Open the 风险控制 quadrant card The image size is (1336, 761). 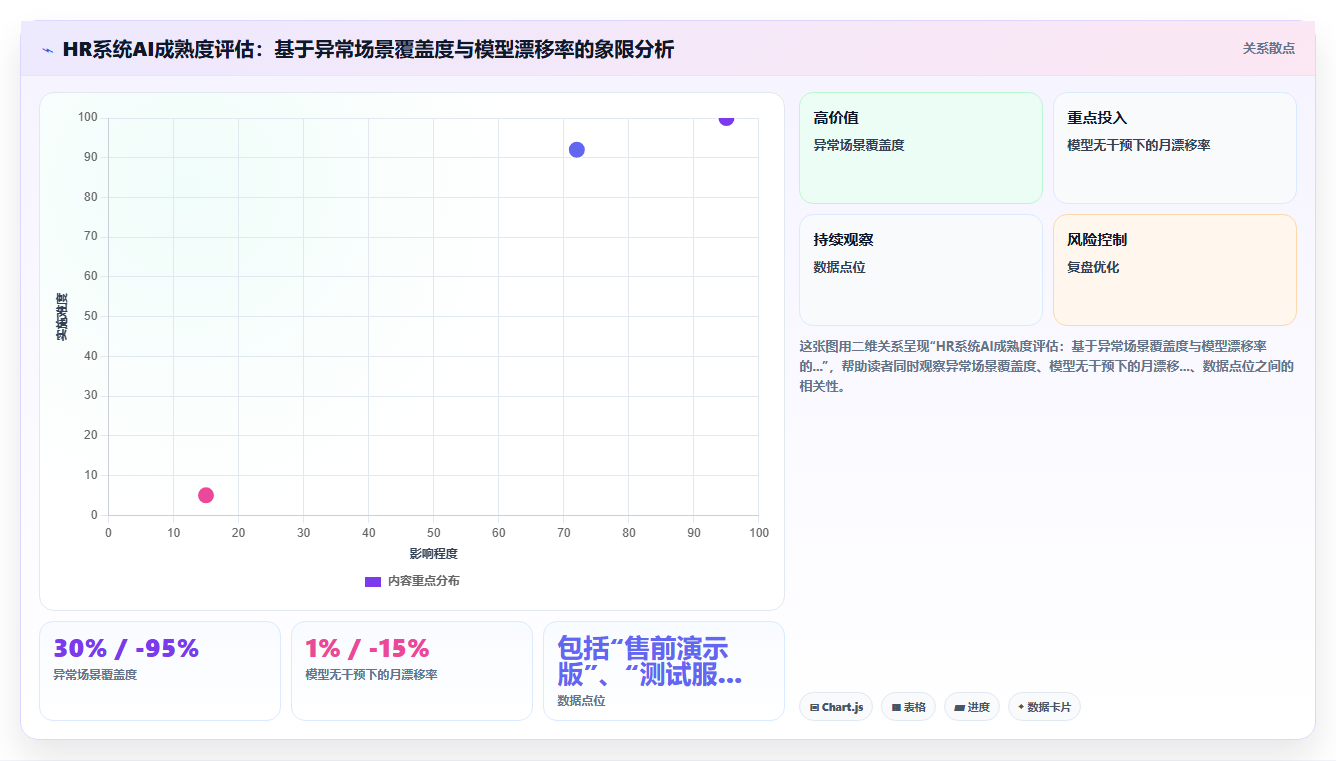pos(1175,270)
